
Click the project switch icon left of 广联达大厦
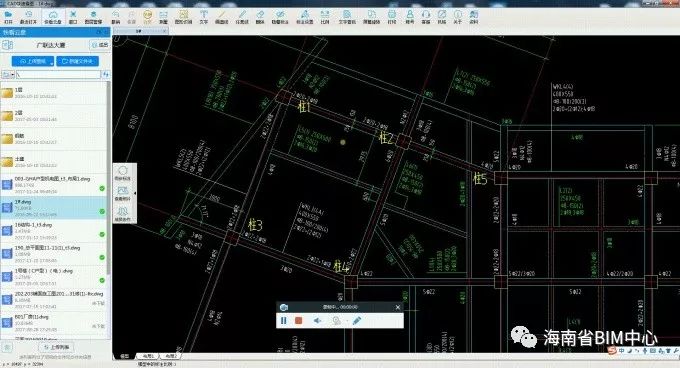[7, 45]
